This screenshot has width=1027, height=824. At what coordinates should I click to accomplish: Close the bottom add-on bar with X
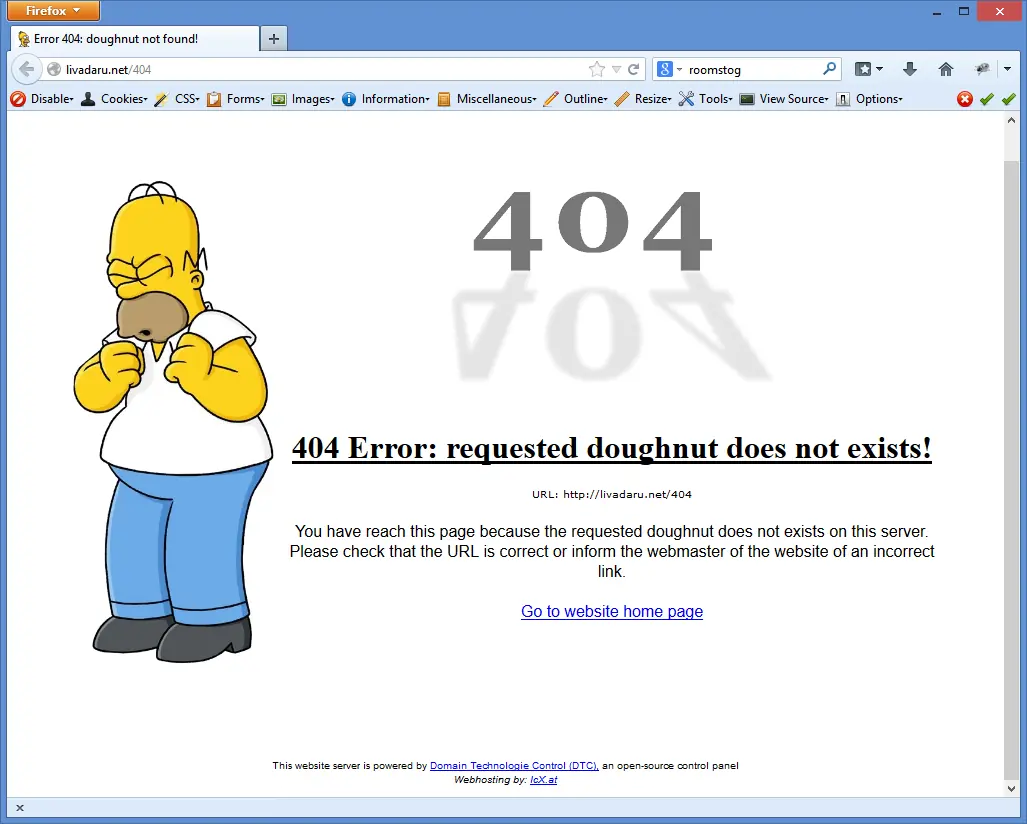(20, 808)
